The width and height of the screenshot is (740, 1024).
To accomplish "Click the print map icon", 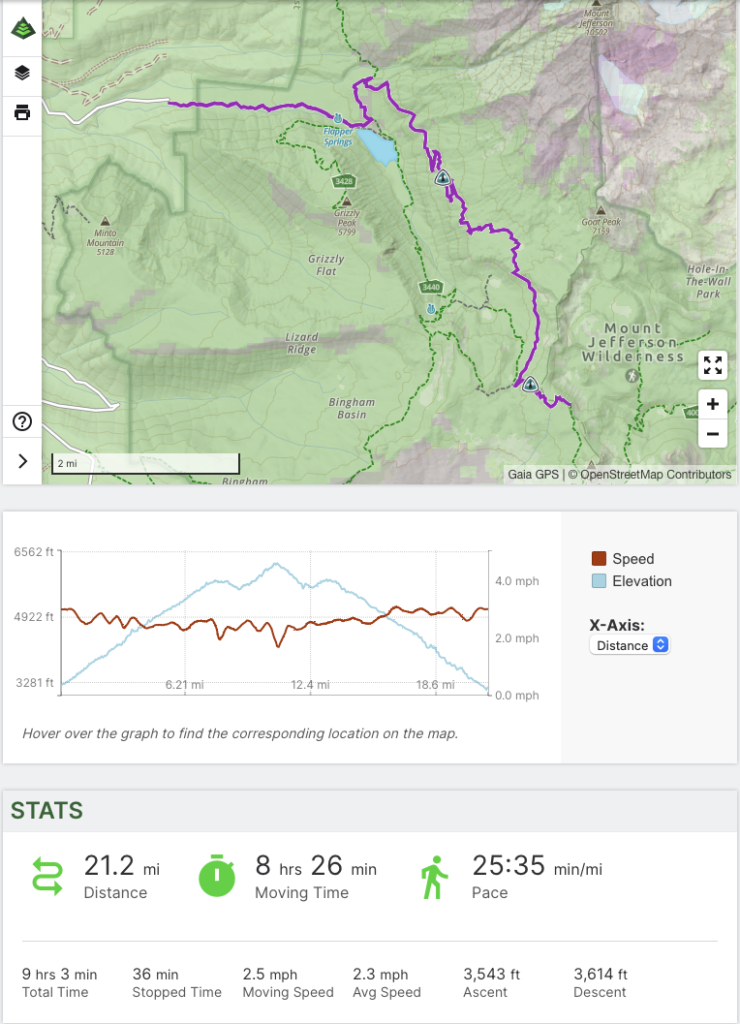I will tap(21, 112).
